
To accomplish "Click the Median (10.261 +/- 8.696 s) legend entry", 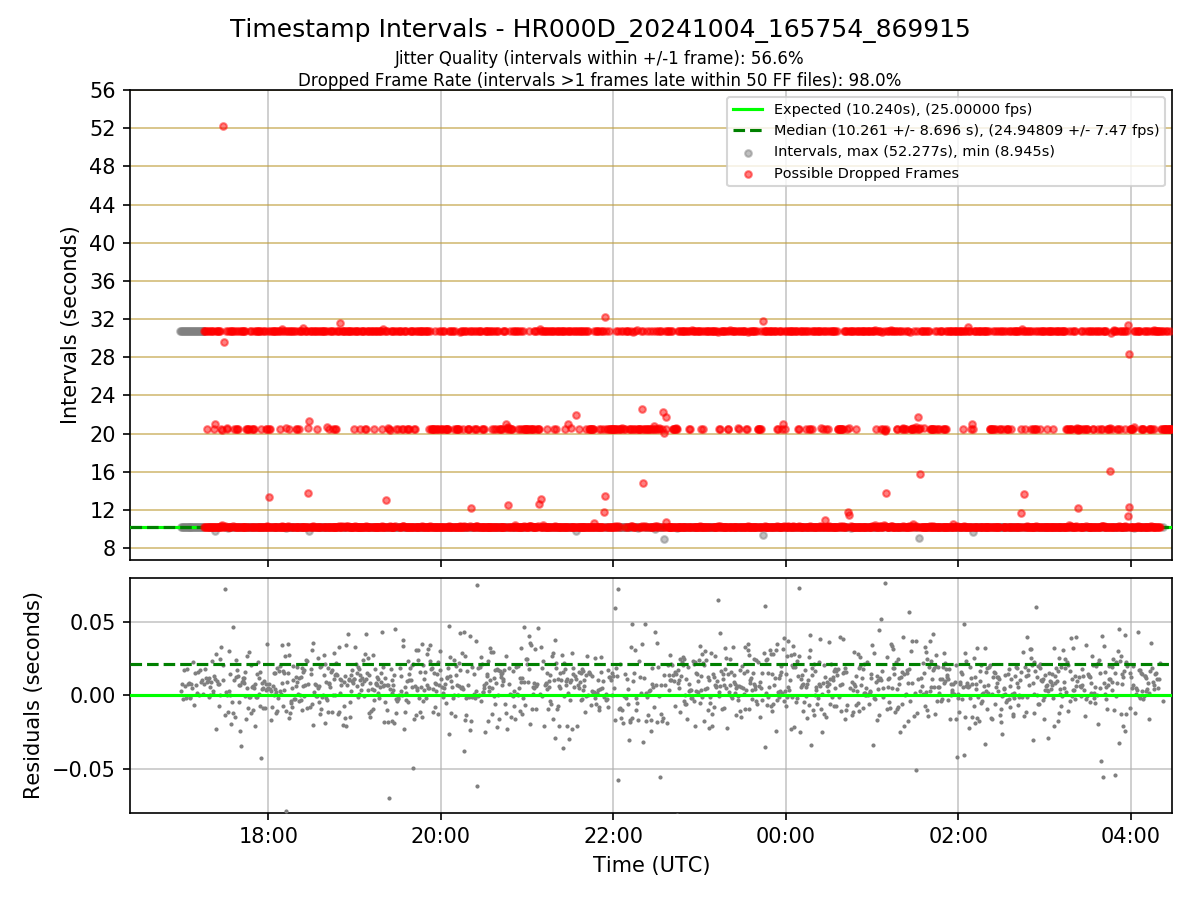I will (966, 130).
